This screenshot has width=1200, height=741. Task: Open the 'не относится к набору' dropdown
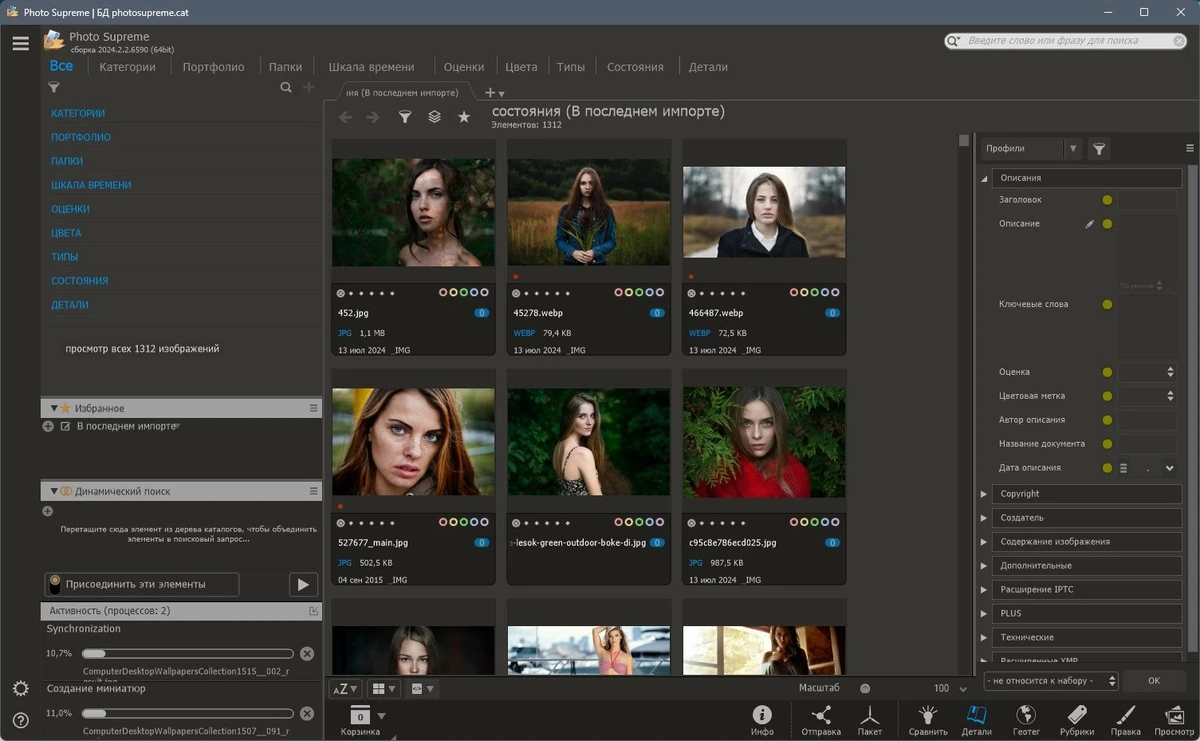pos(1050,681)
